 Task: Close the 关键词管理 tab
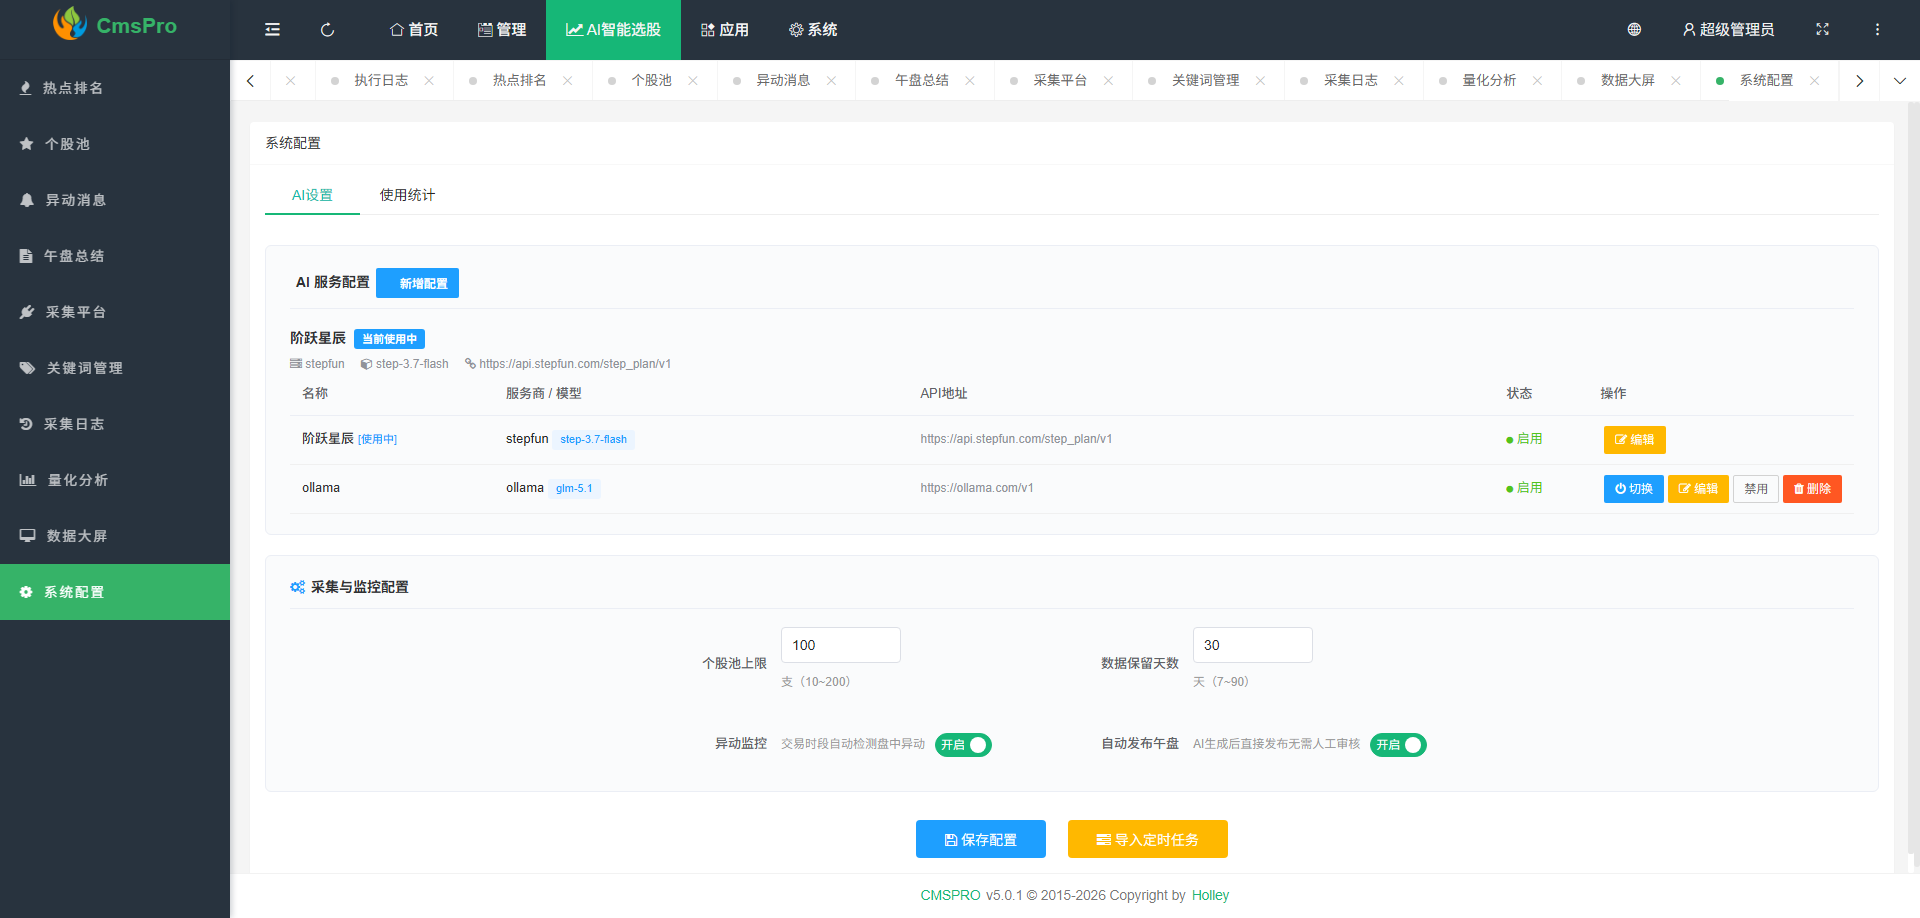point(1260,81)
